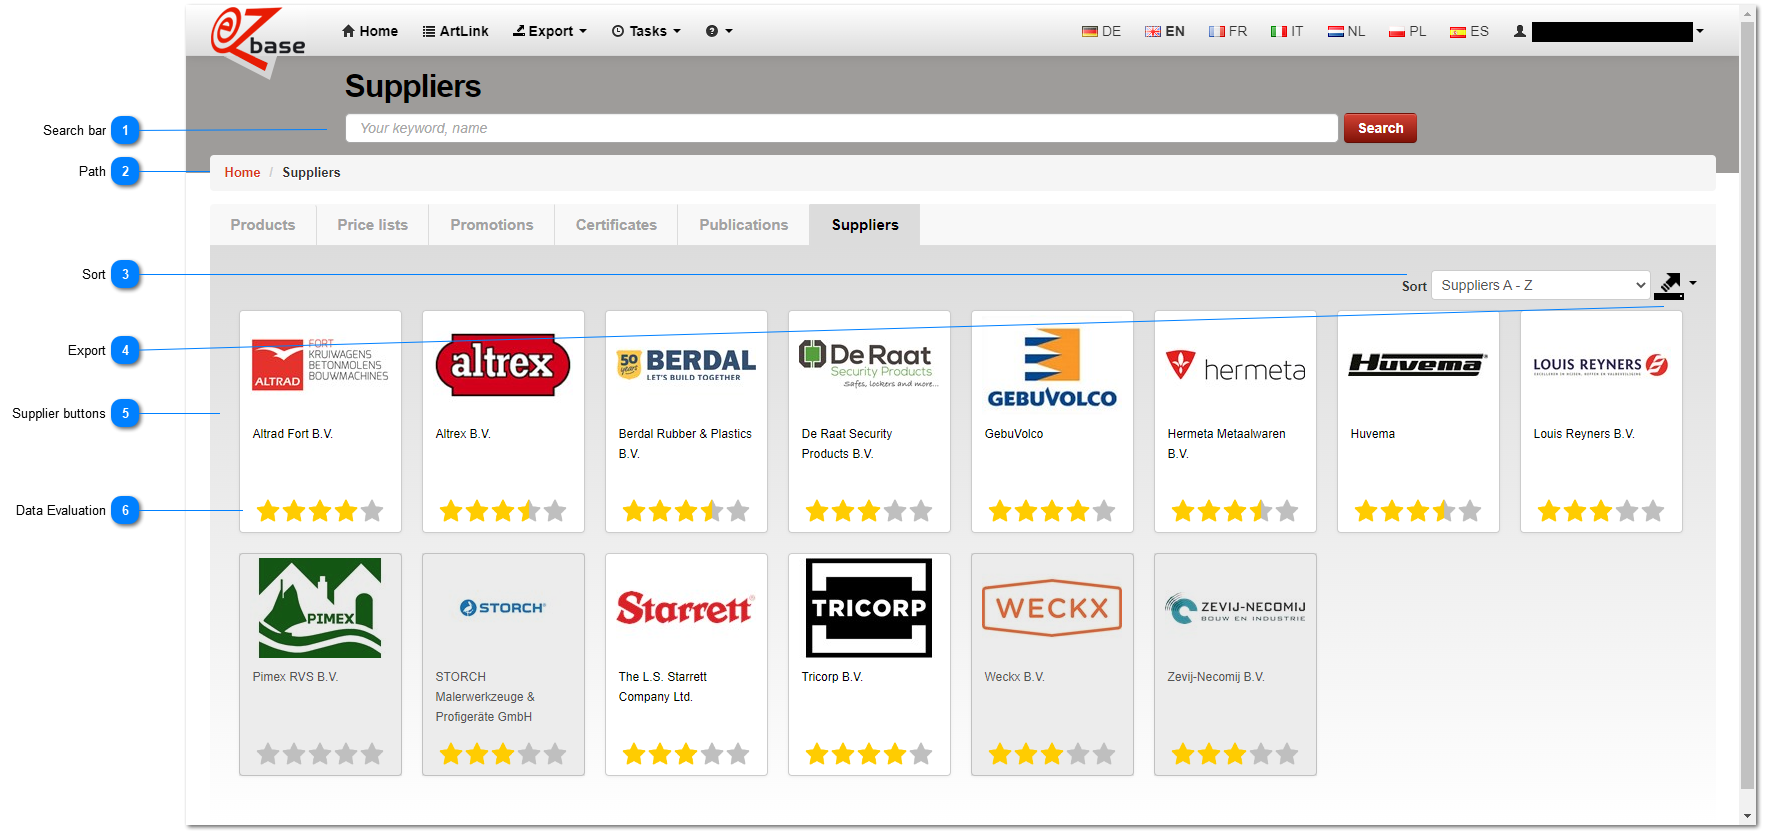Open the Huvema logo
This screenshot has width=1765, height=834.
1418,364
